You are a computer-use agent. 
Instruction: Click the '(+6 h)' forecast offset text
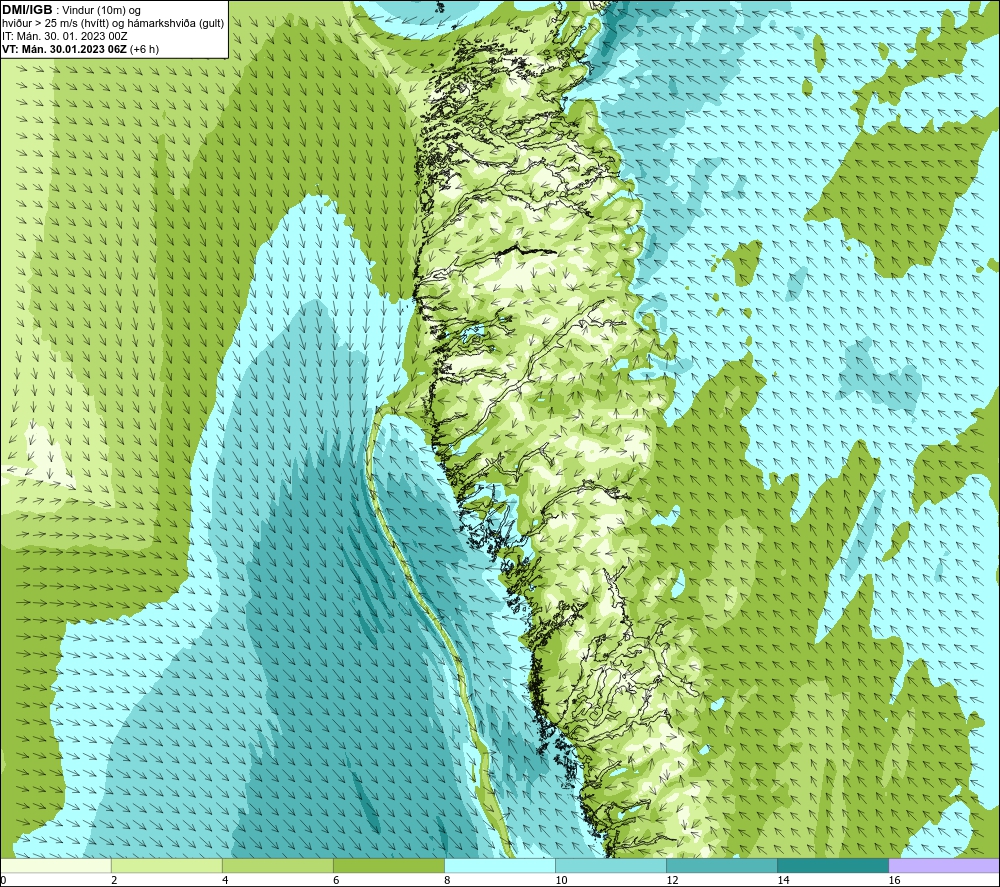point(144,49)
